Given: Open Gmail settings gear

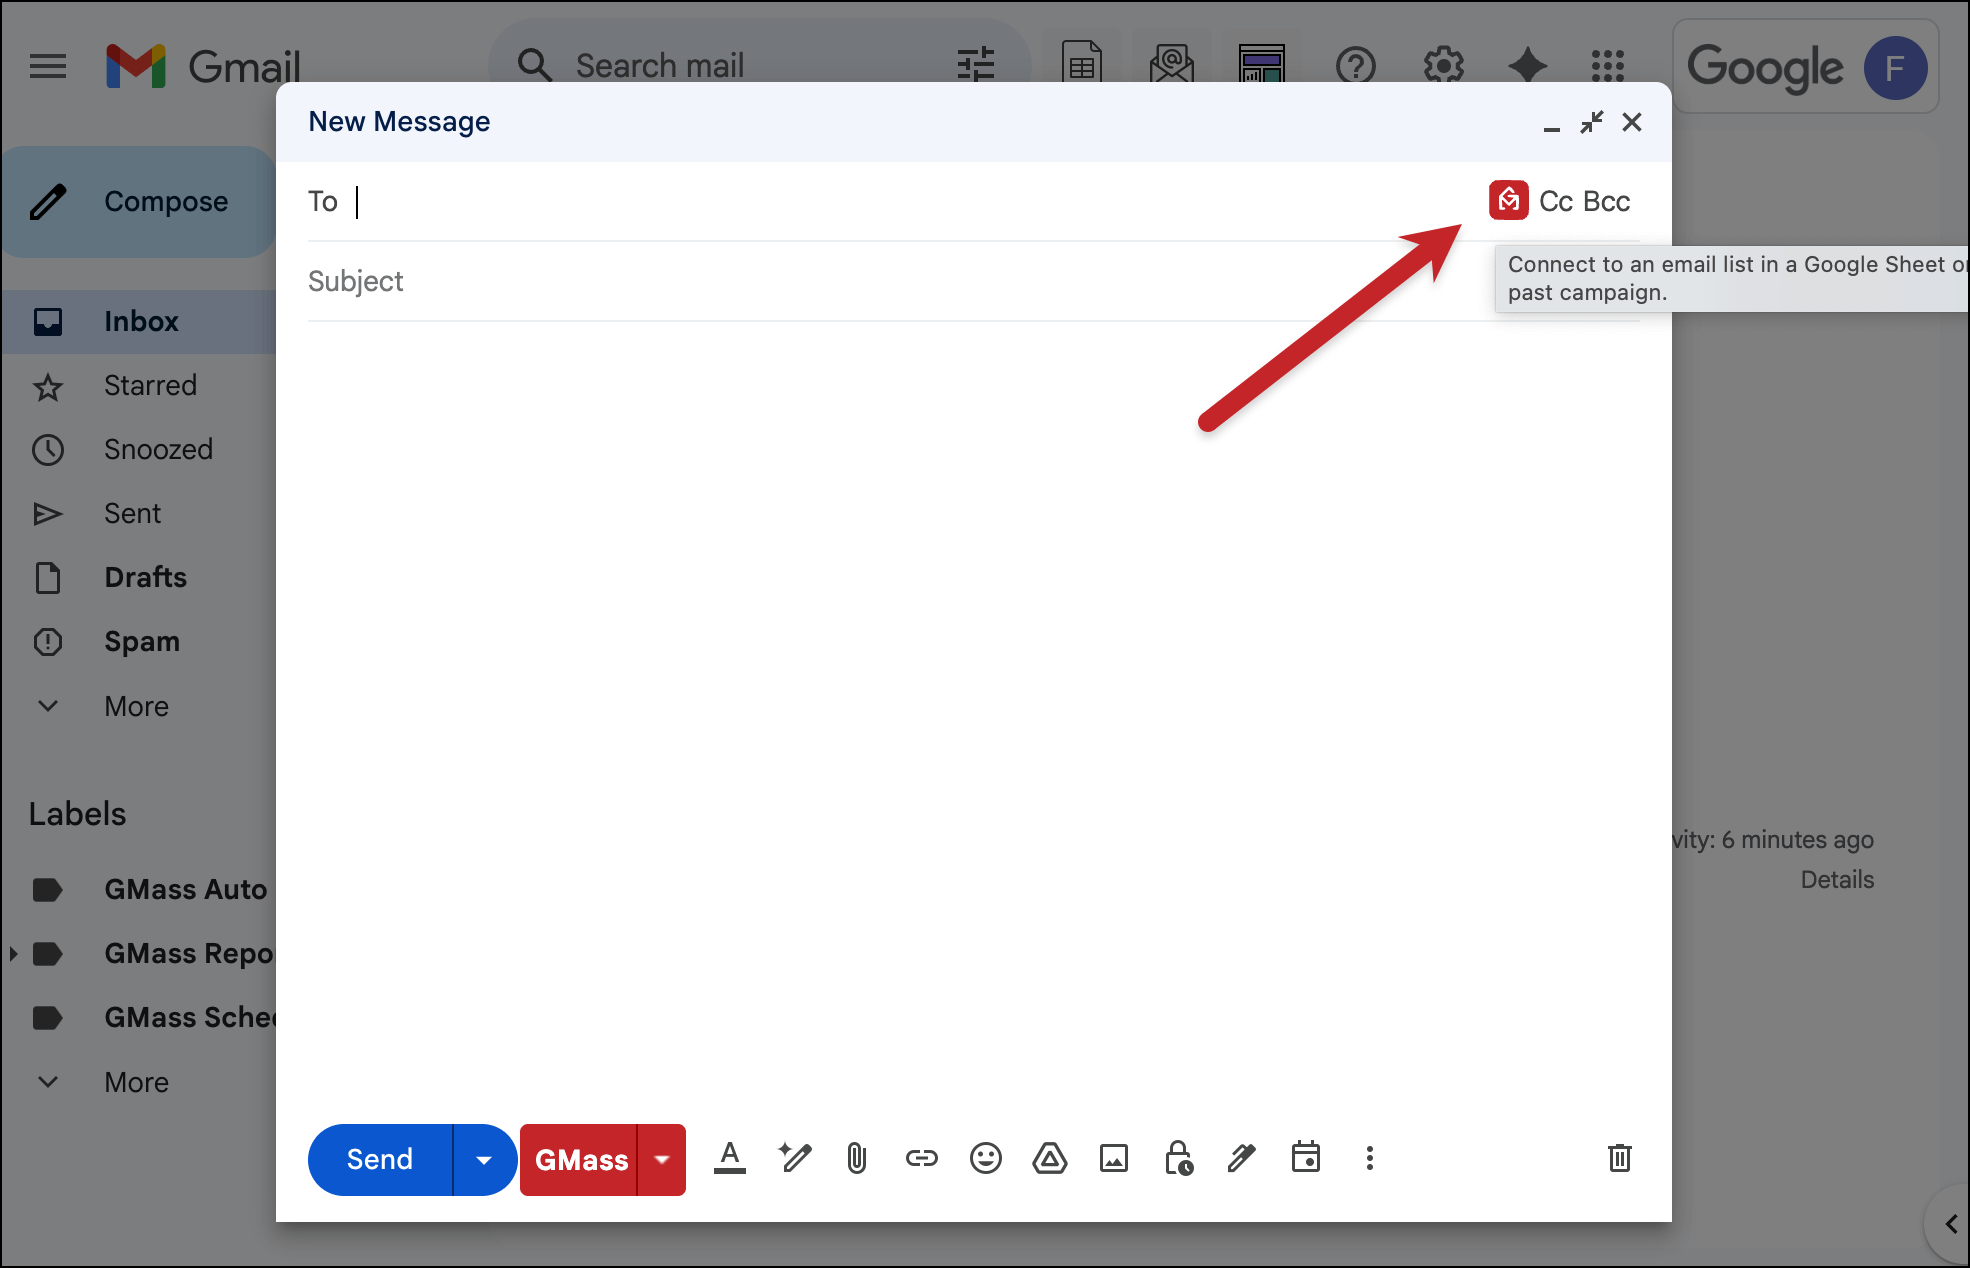Looking at the screenshot, I should click(1442, 66).
